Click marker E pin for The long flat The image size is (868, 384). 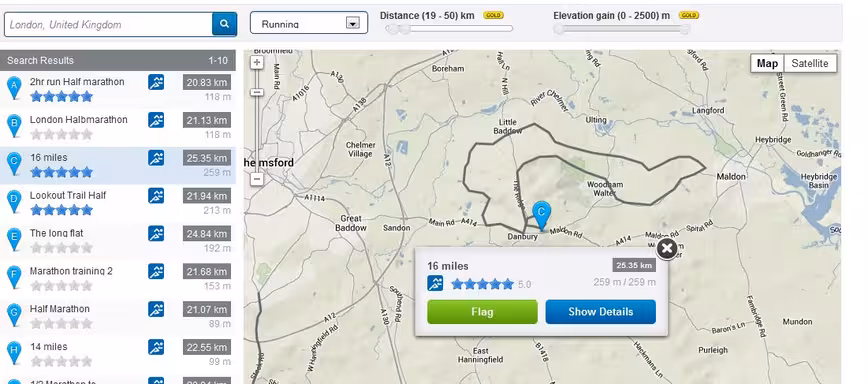[x=14, y=239]
